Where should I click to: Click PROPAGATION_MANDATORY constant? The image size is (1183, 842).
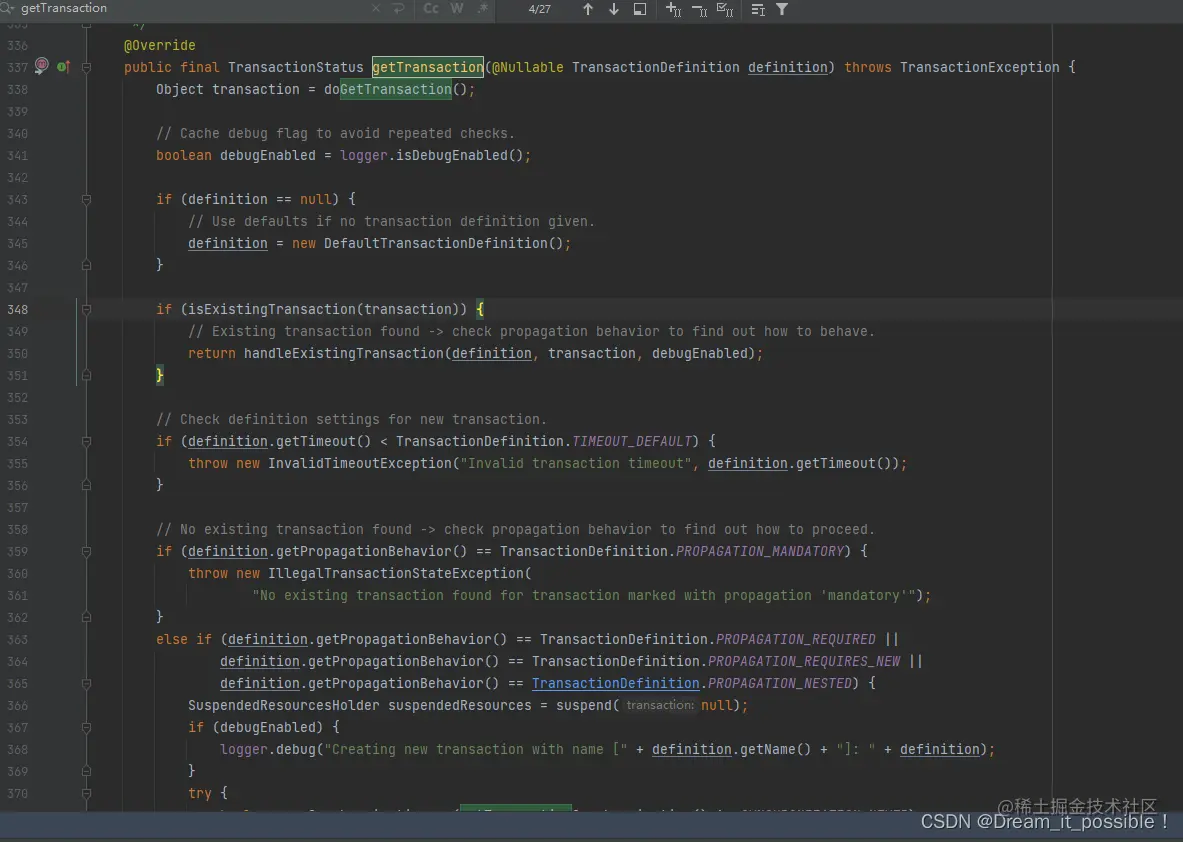click(x=760, y=552)
